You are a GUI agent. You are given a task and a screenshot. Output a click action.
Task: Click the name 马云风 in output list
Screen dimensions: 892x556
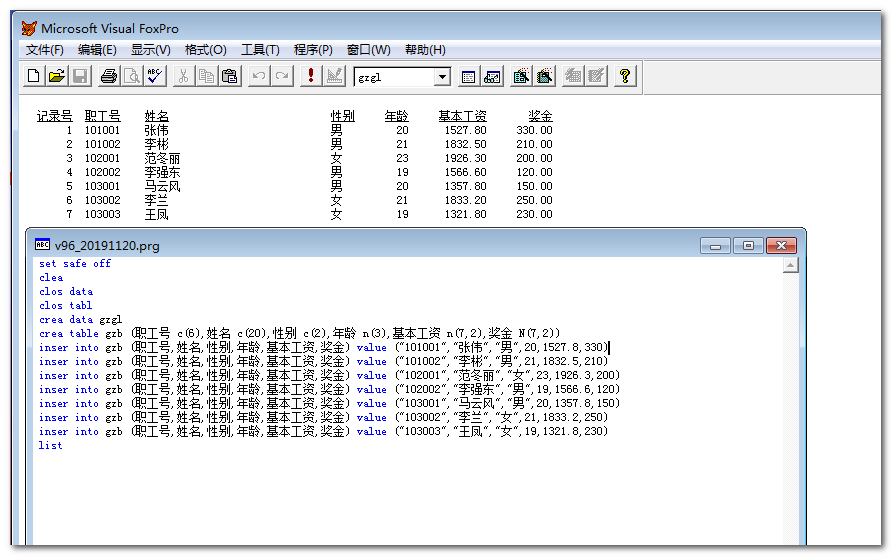coord(162,186)
